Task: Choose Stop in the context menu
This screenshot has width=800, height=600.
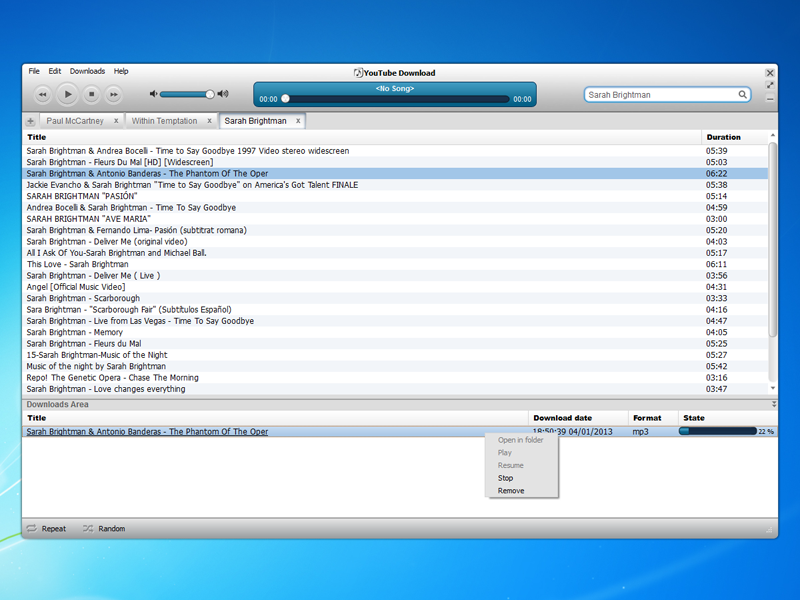Action: pyautogui.click(x=506, y=478)
